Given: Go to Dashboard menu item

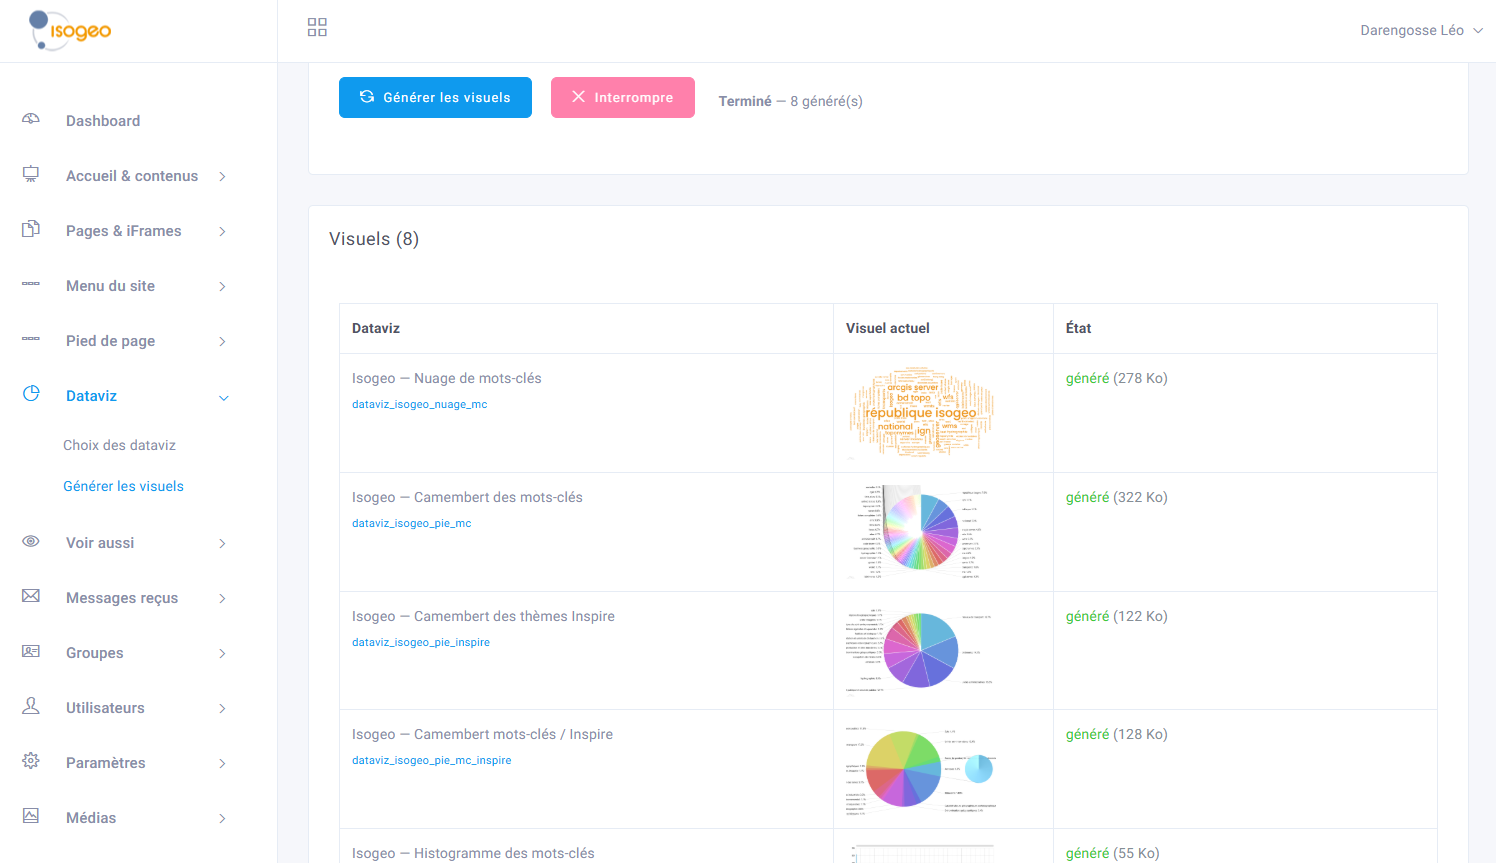Looking at the screenshot, I should (103, 121).
